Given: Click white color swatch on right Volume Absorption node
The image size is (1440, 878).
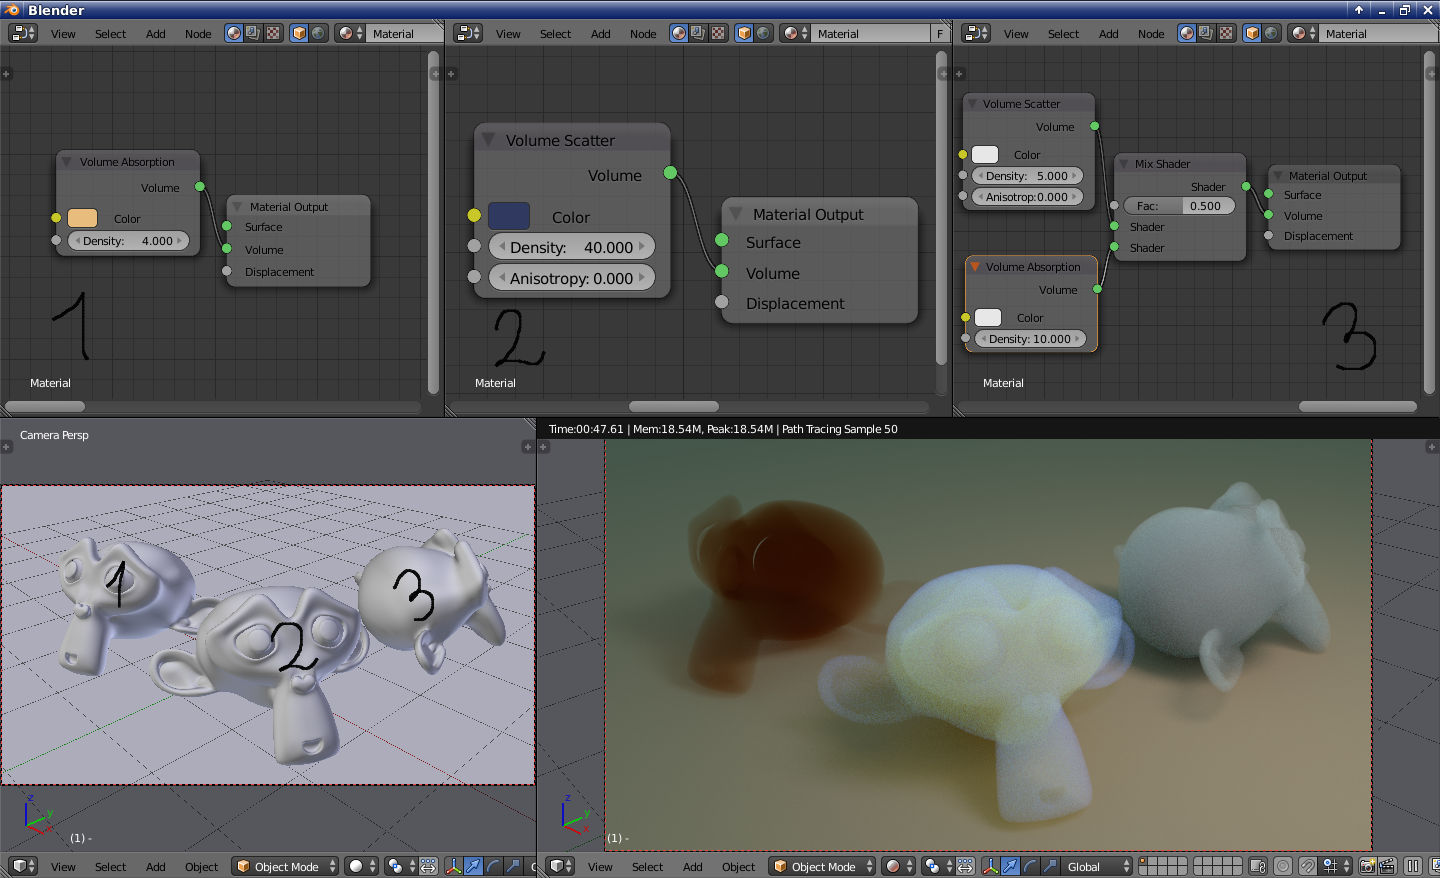Looking at the screenshot, I should pyautogui.click(x=988, y=317).
